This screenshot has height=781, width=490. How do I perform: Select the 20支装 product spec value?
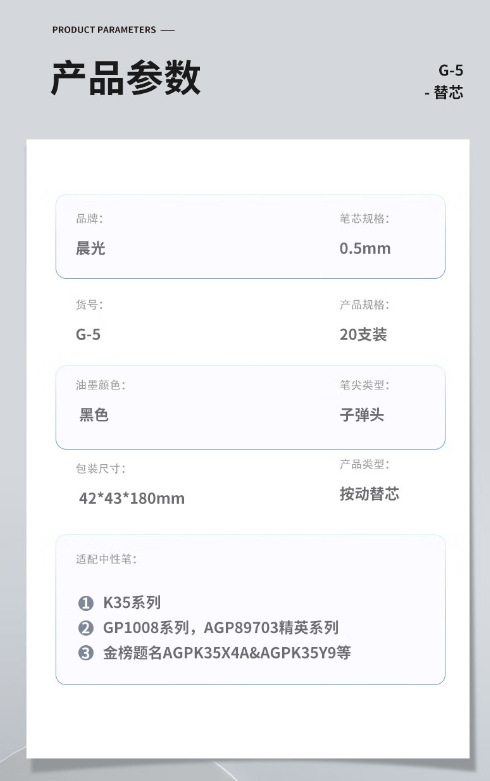click(363, 334)
